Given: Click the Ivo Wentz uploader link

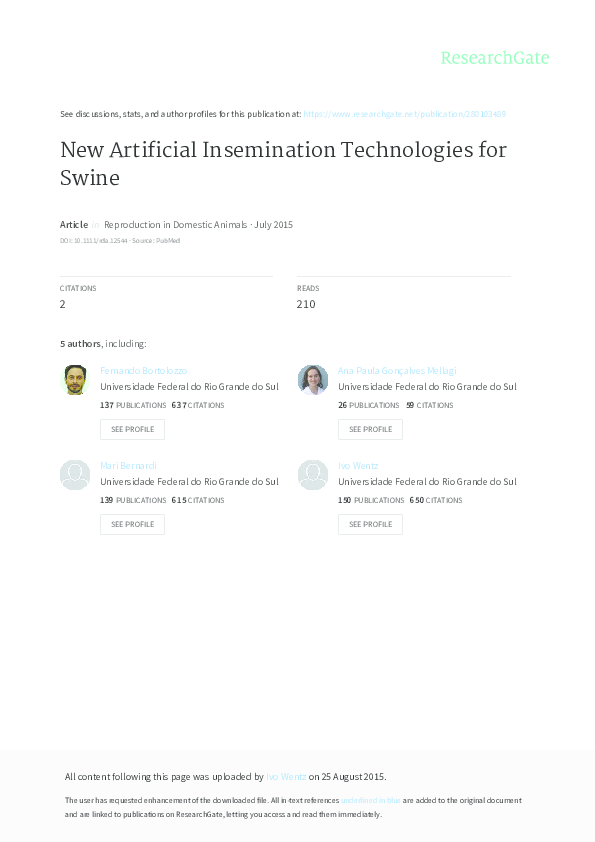Looking at the screenshot, I should click(287, 776).
